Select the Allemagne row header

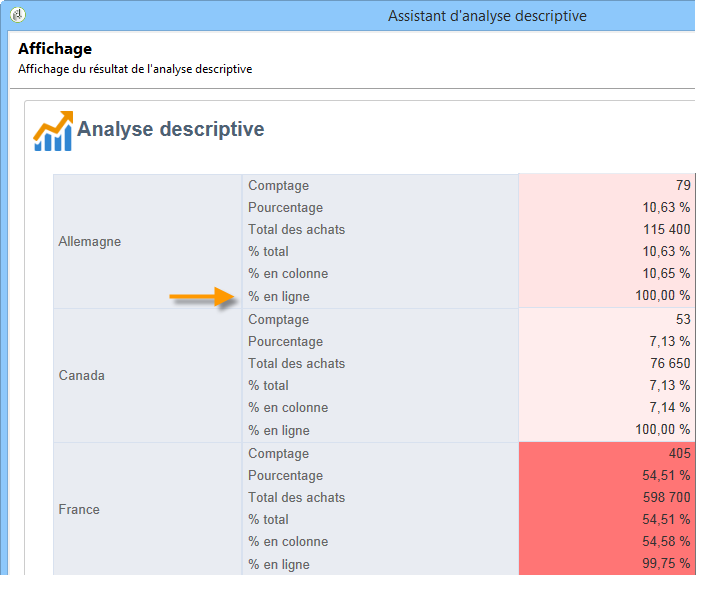[90, 241]
